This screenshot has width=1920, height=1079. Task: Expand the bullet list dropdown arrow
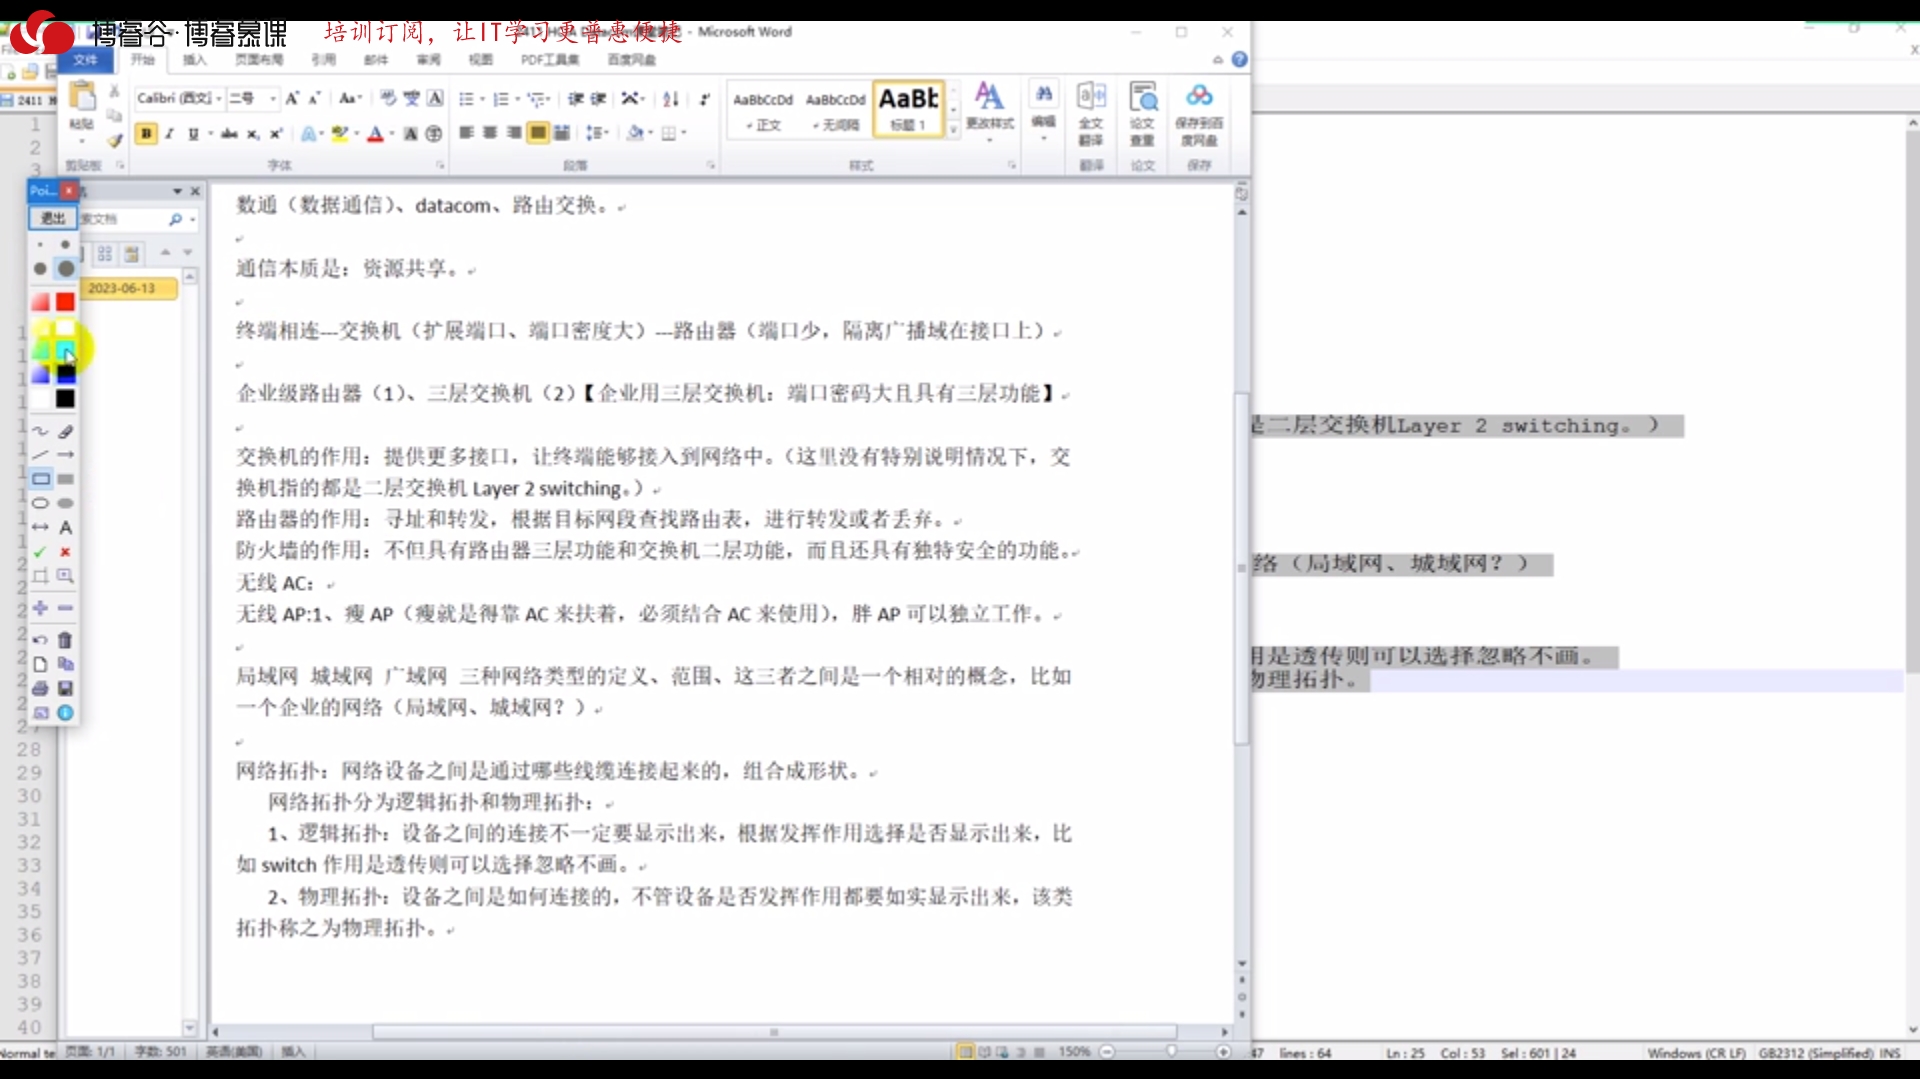[482, 98]
